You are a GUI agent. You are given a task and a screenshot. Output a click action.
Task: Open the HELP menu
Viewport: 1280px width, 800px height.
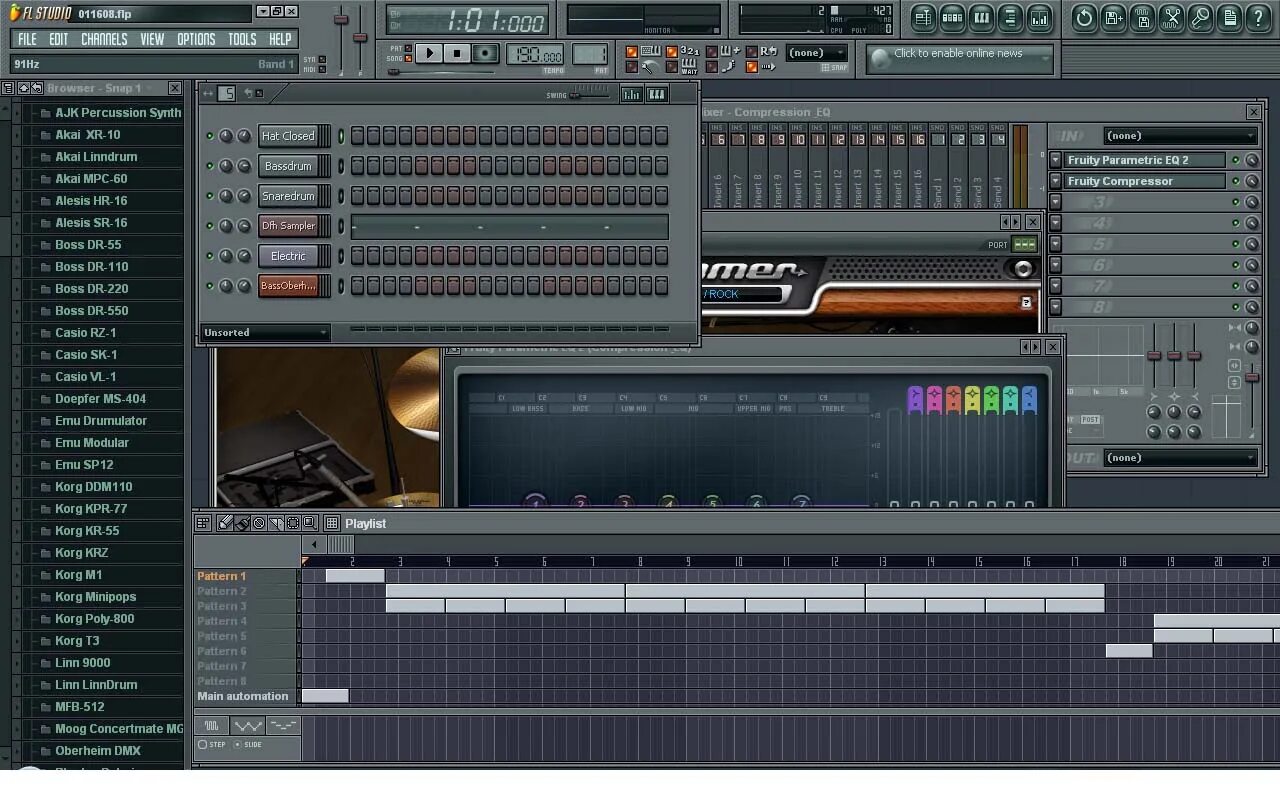[280, 39]
